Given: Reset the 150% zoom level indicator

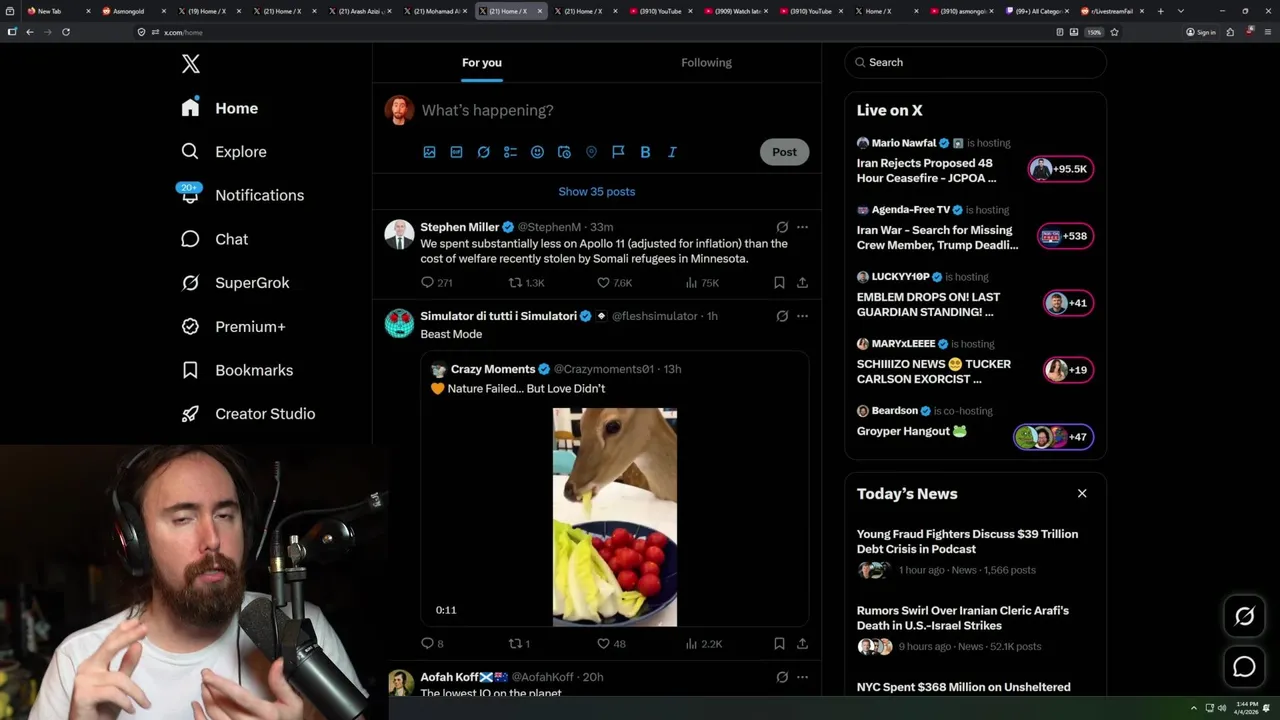Looking at the screenshot, I should [x=1095, y=32].
